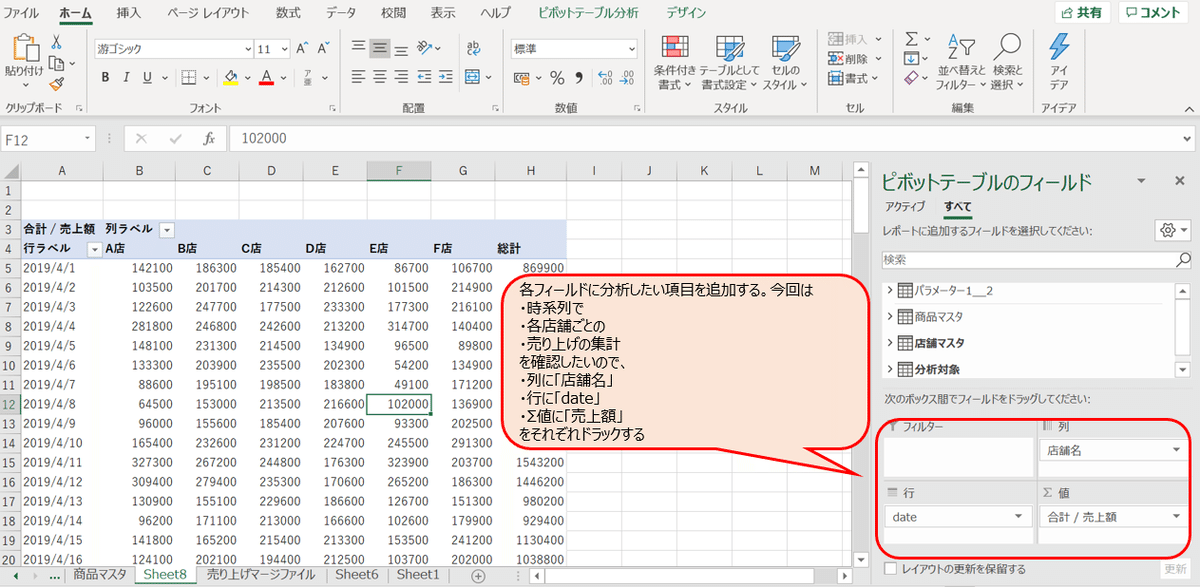Viewport: 1200px width, 587px height.
Task: Expand パラメーター1__2 table in field list
Action: [890, 290]
